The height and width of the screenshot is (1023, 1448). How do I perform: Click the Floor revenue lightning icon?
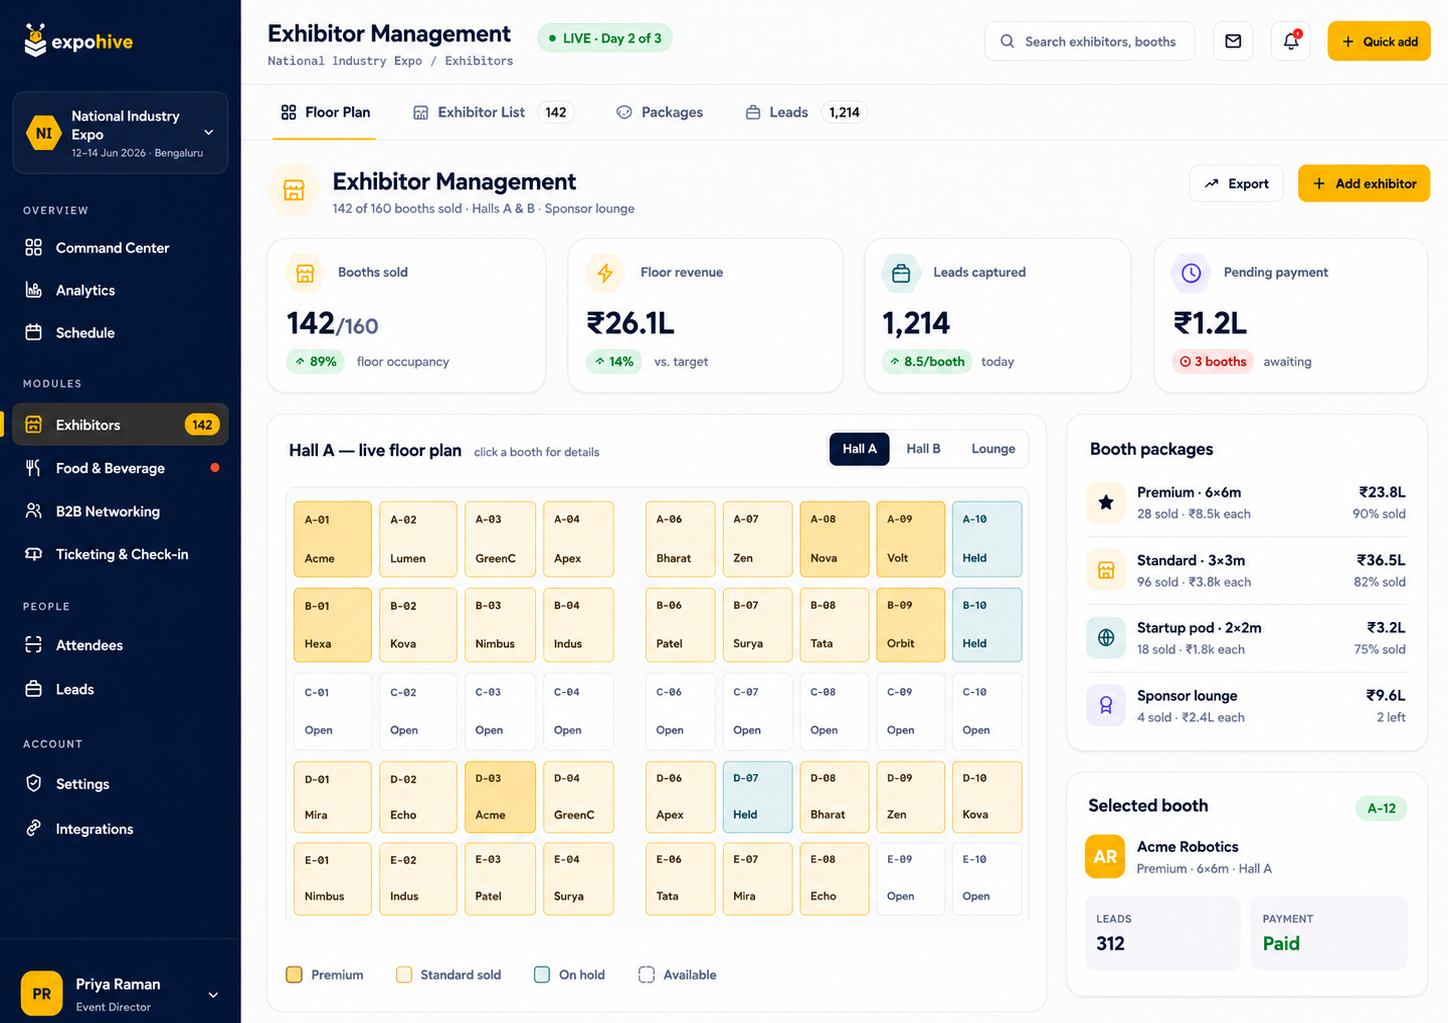[x=605, y=273]
